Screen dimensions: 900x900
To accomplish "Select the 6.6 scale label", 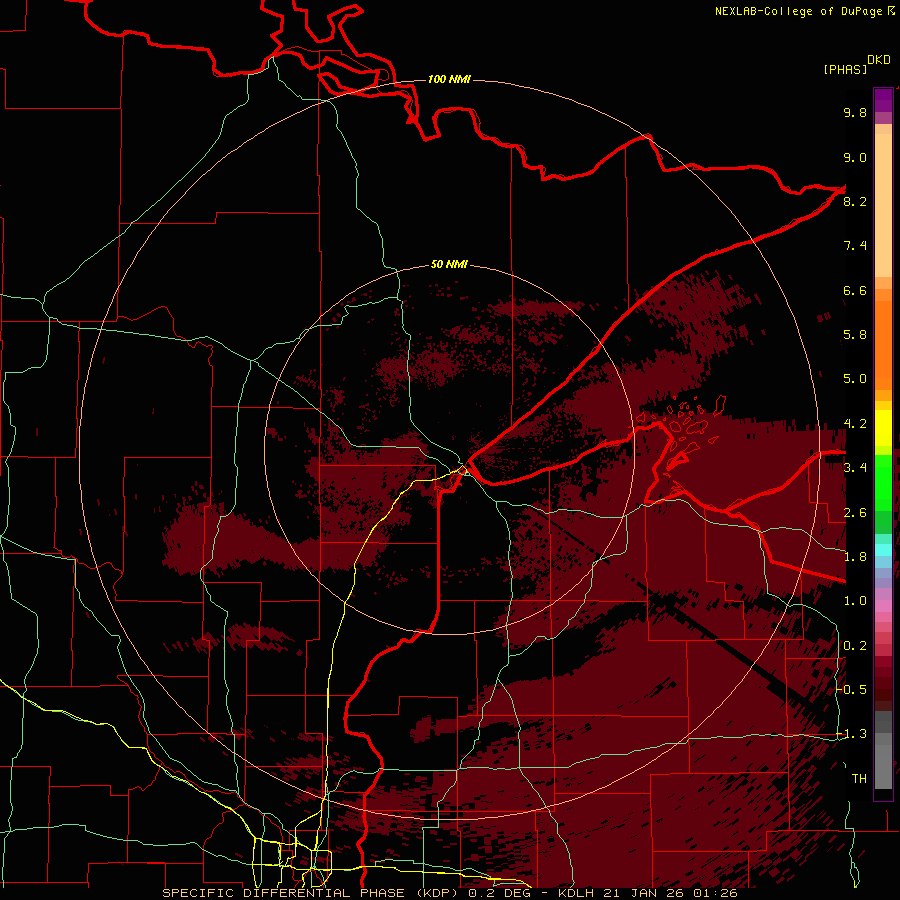I will pos(855,290).
